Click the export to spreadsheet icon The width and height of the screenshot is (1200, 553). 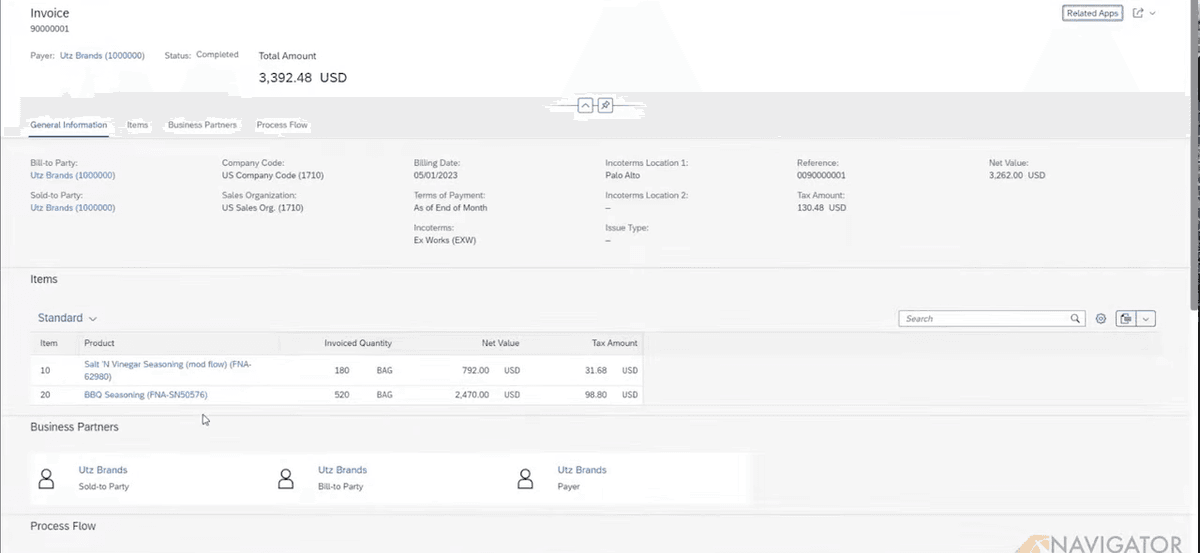1126,318
